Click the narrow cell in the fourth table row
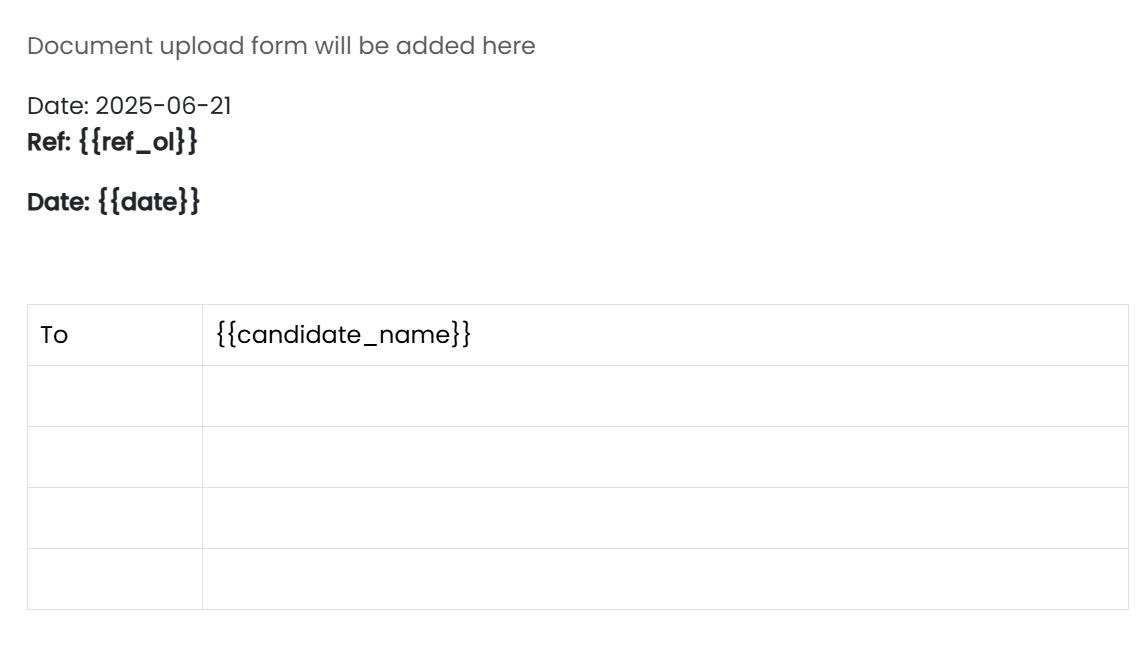Viewport: 1145px width, 662px height. coord(115,518)
